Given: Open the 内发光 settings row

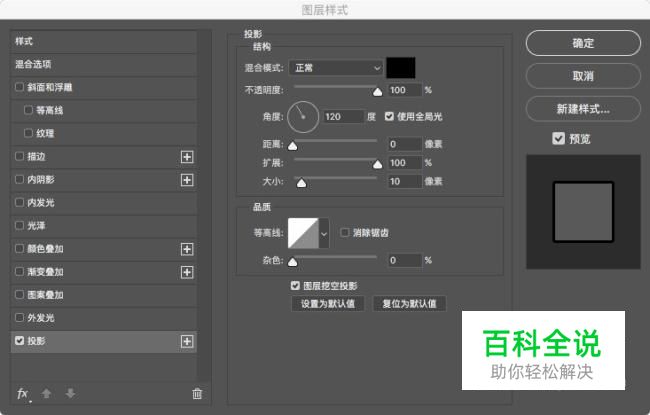Looking at the screenshot, I should 104,203.
